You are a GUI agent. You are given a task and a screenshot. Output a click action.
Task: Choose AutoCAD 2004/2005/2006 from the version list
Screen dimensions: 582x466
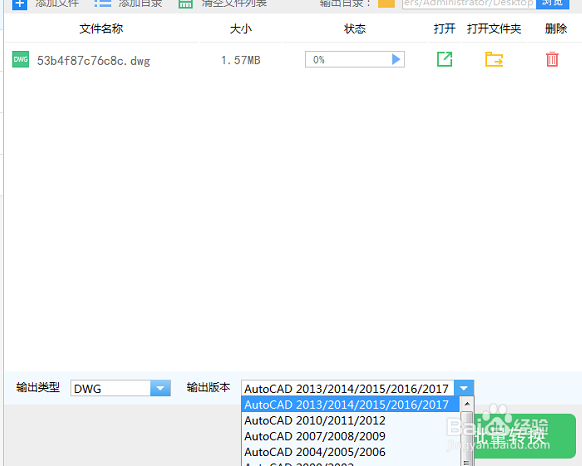pyautogui.click(x=351, y=452)
